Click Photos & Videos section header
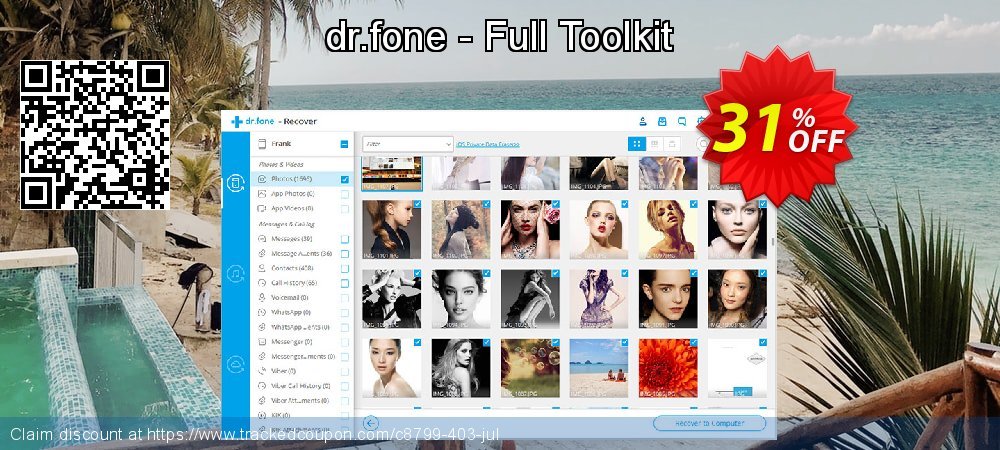Image resolution: width=1000 pixels, height=450 pixels. point(281,164)
